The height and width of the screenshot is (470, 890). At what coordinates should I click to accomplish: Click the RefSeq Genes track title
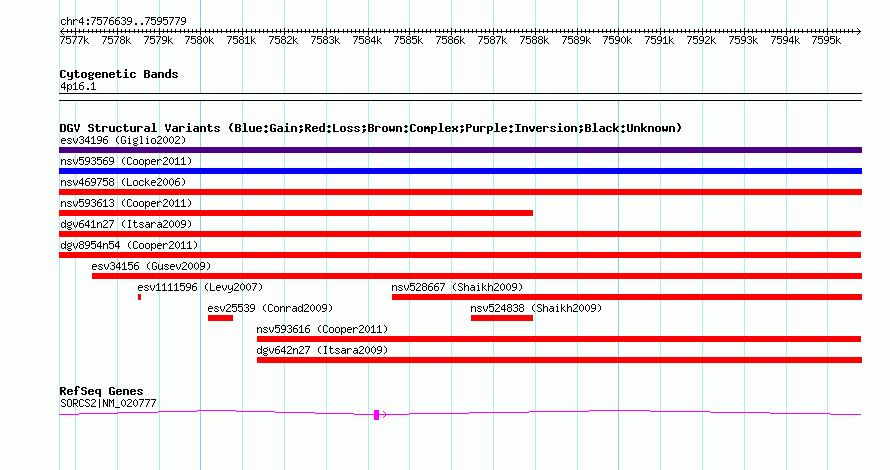[101, 391]
